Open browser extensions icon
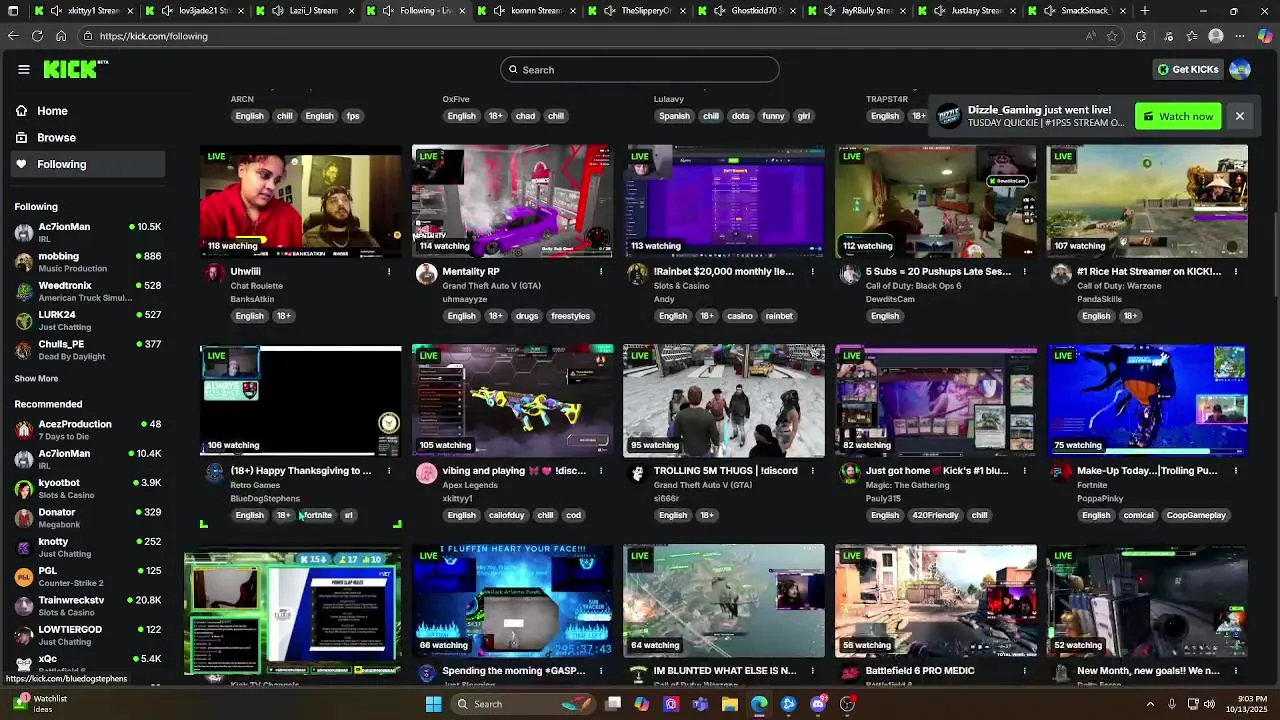Viewport: 1280px width, 720px height. coord(1141,36)
